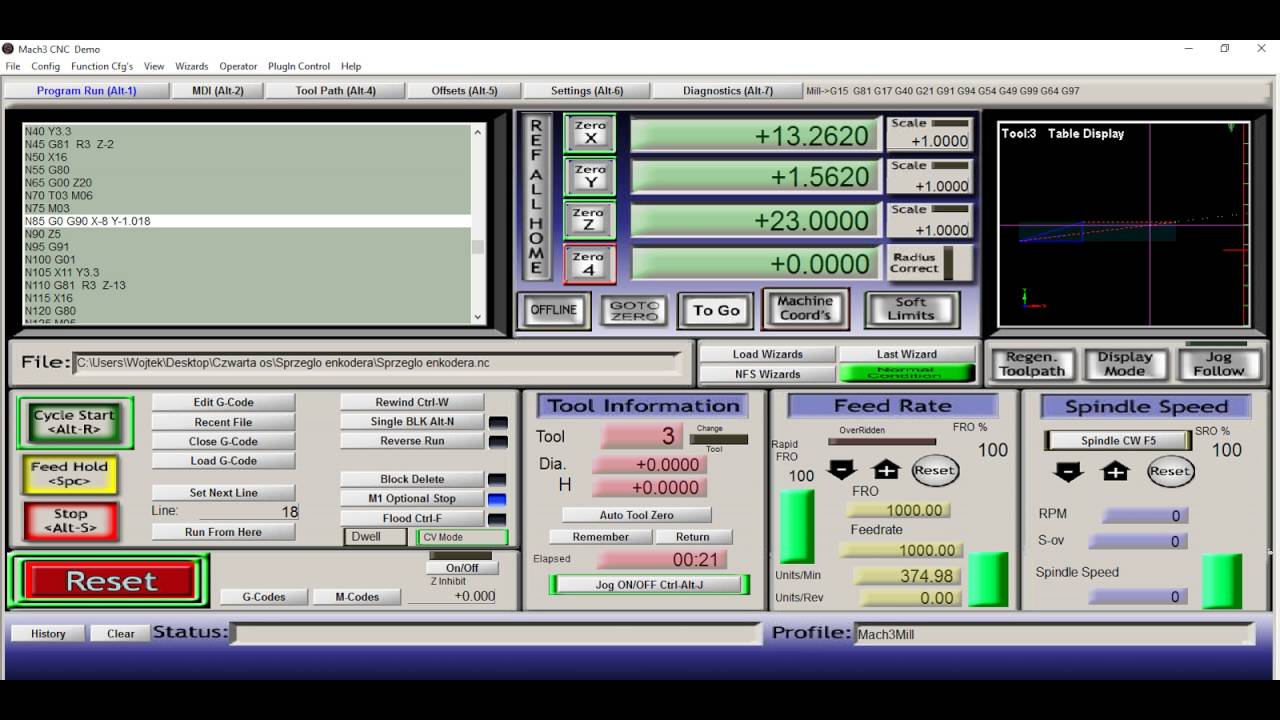Viewport: 1280px width, 720px height.
Task: Click the Zero Z axis button
Action: (590, 220)
